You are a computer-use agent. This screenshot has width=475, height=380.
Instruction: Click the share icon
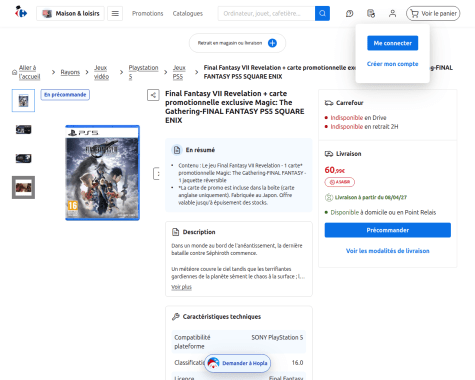pos(153,95)
